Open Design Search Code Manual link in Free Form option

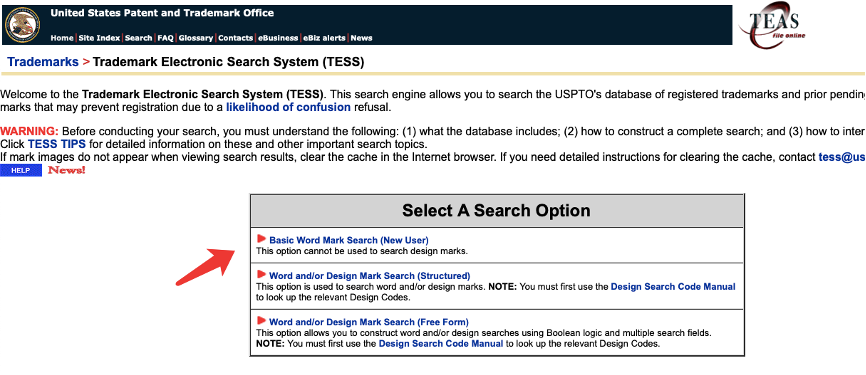[441, 344]
